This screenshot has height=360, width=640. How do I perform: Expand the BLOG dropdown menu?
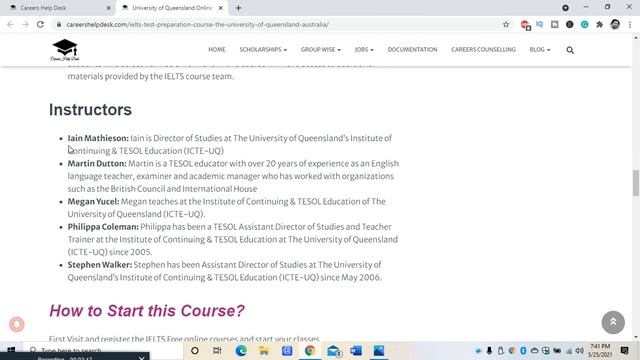tap(540, 49)
